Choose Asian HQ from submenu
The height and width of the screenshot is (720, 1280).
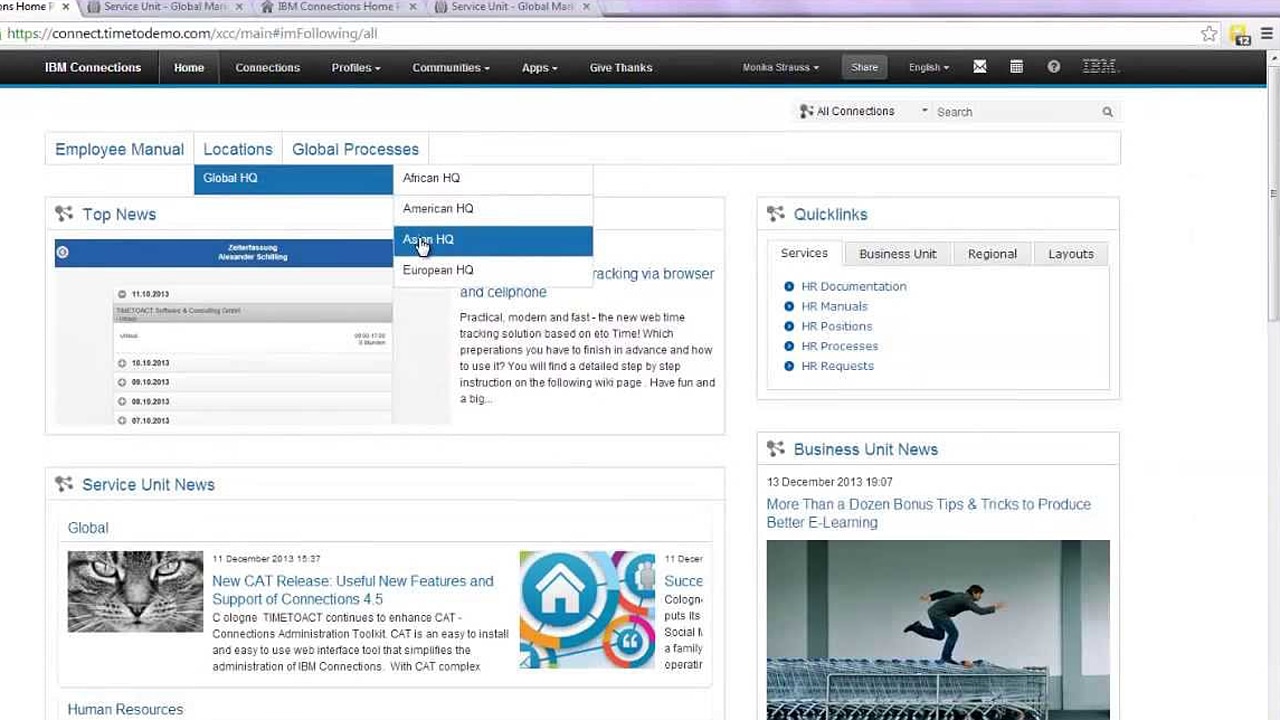click(x=493, y=240)
